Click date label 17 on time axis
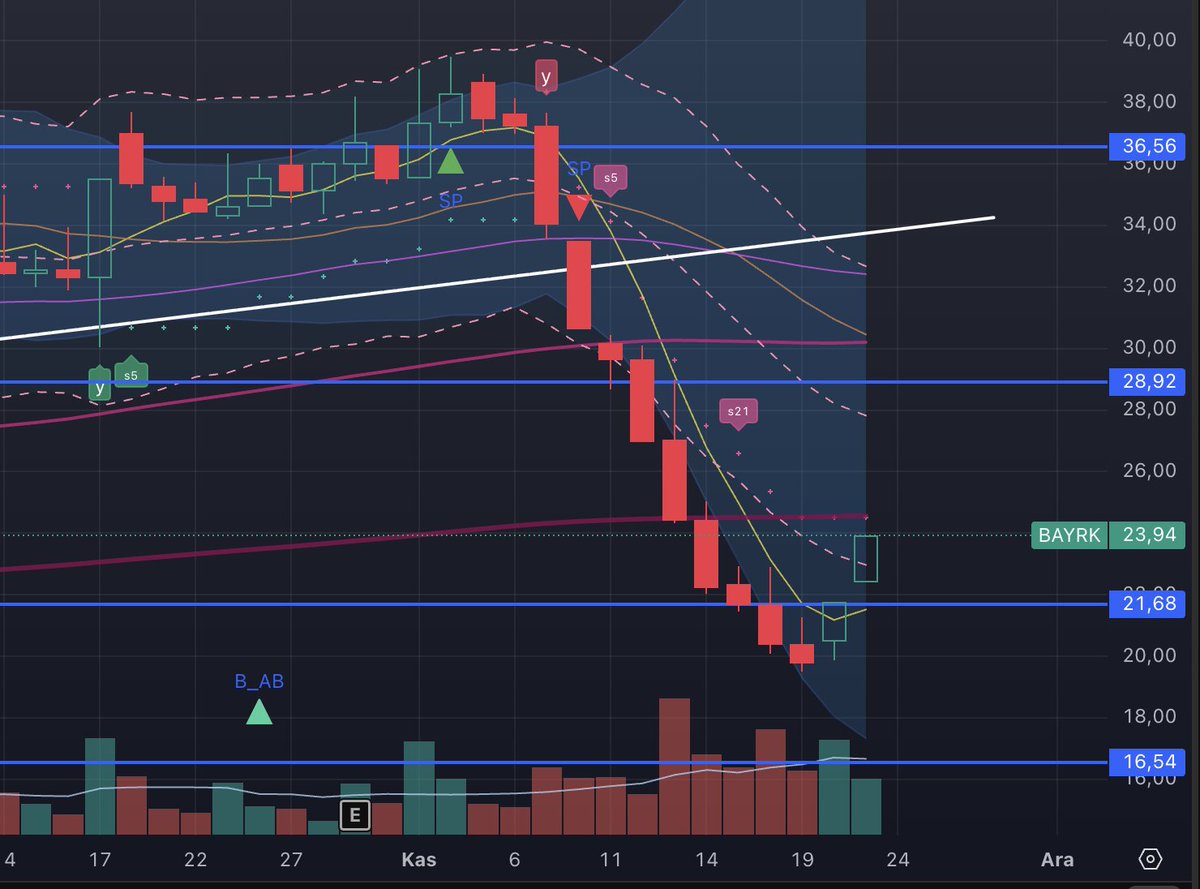The width and height of the screenshot is (1200, 889). 100,859
